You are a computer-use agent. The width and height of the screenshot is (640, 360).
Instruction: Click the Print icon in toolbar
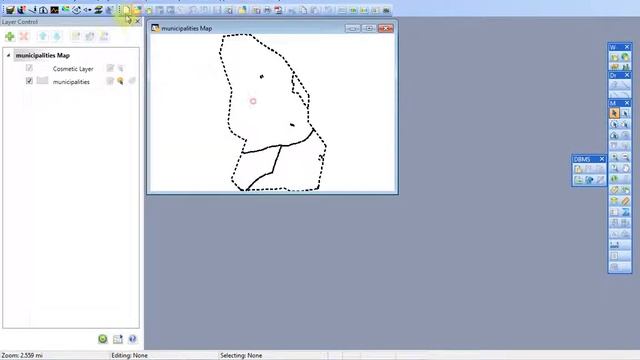click(x=267, y=10)
